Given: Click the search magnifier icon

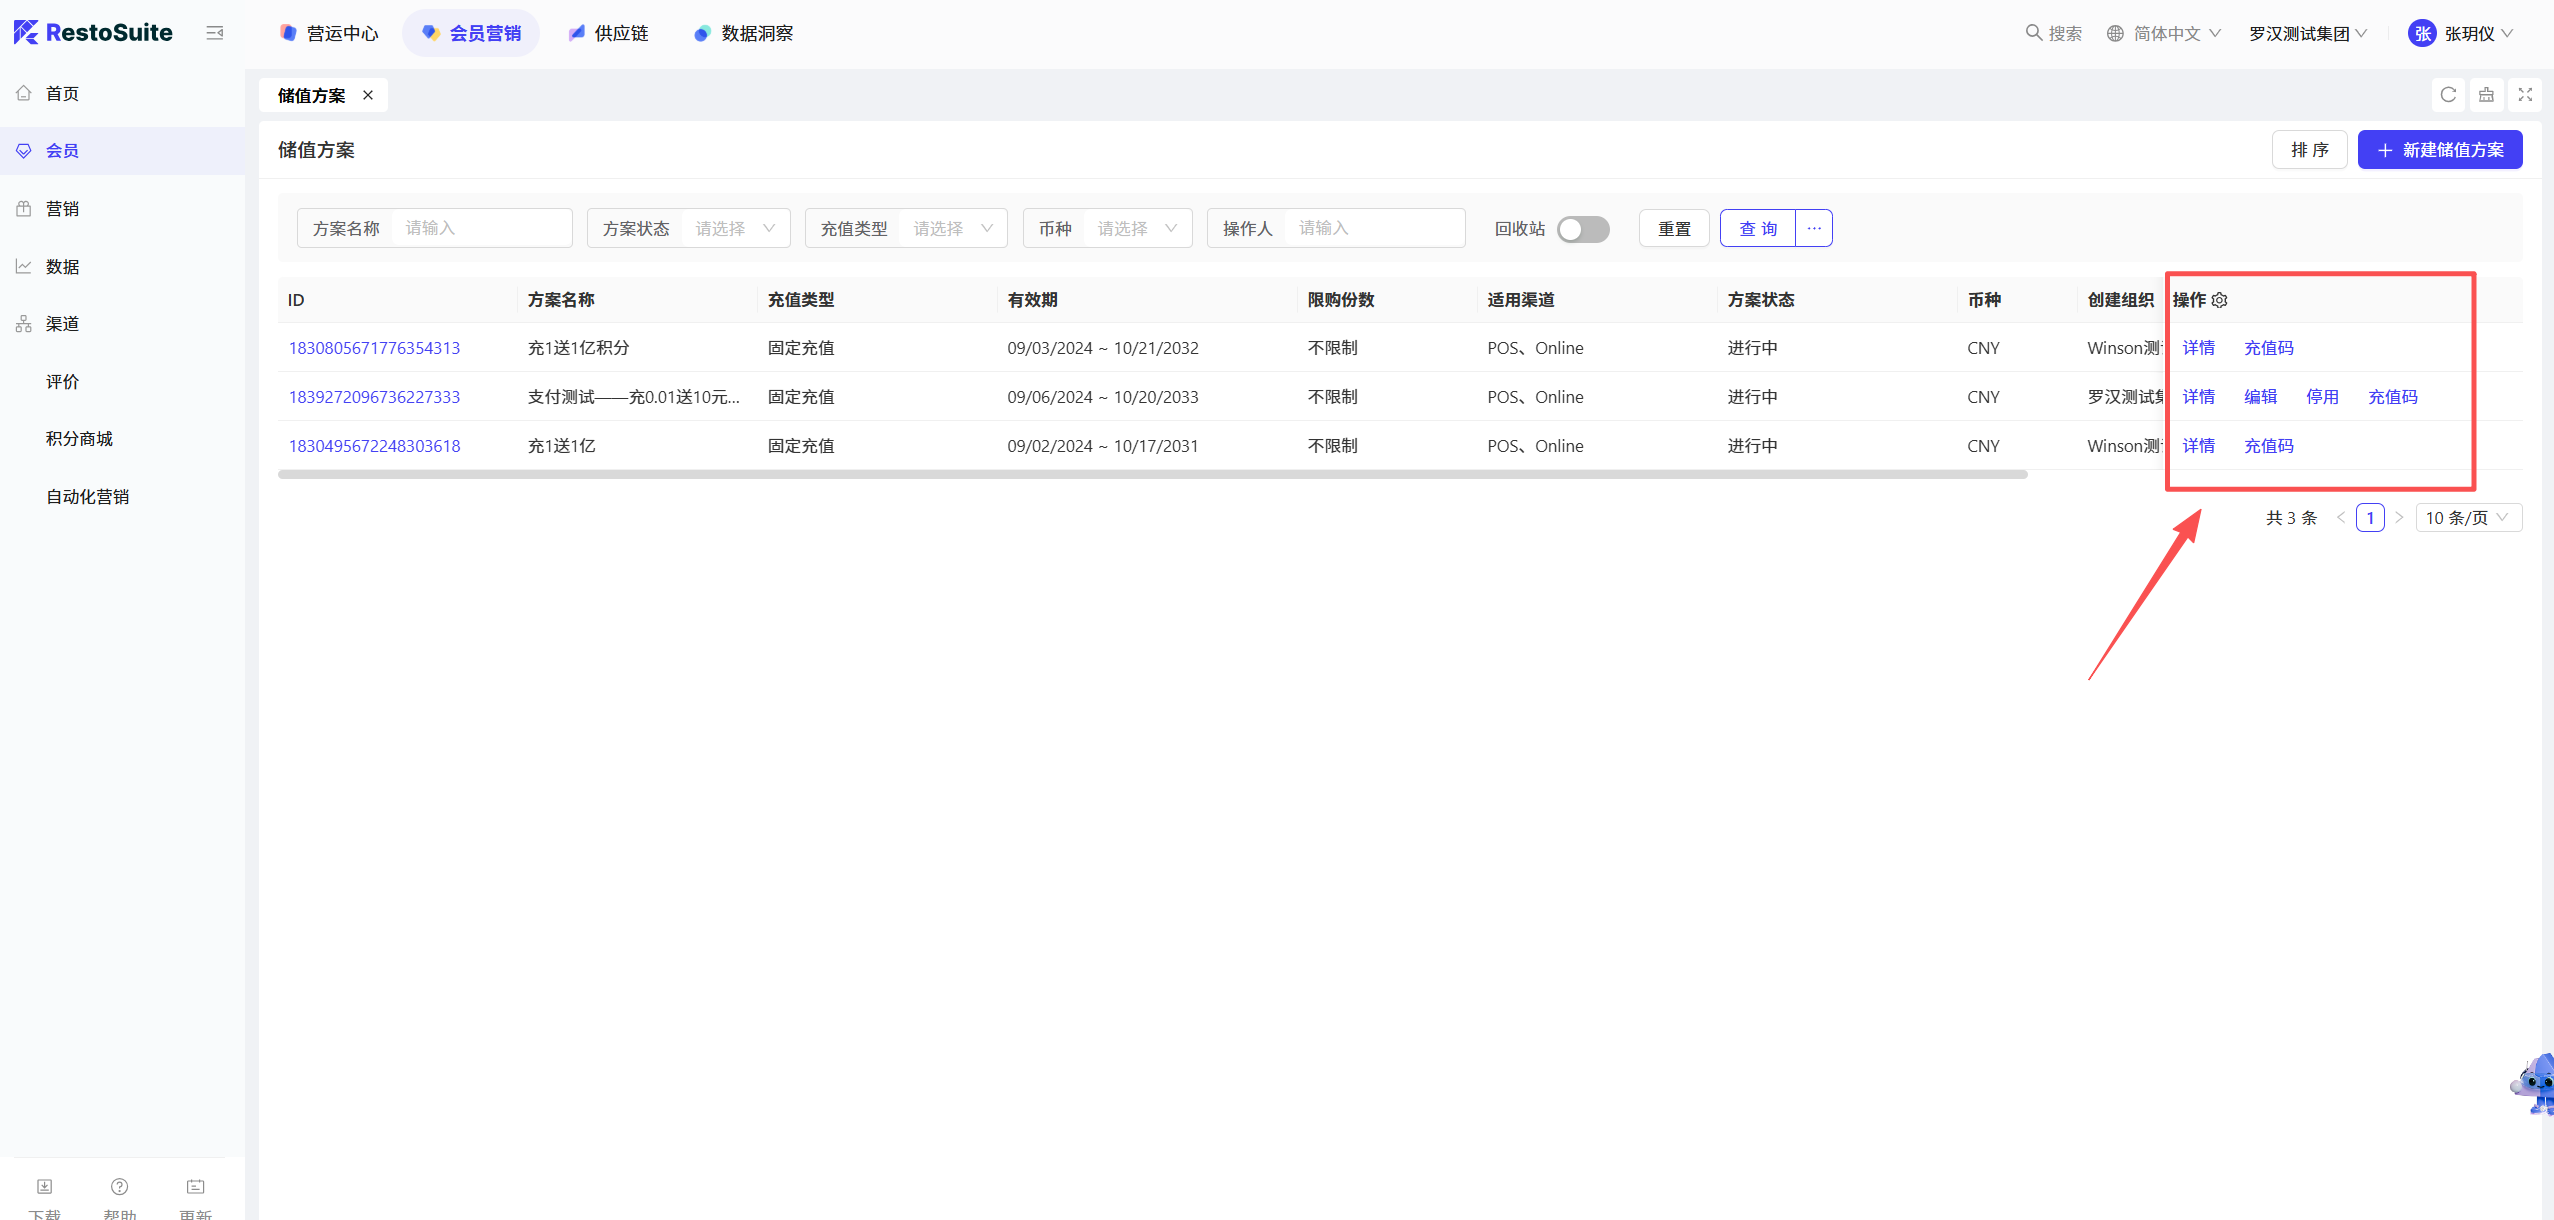Looking at the screenshot, I should 2033,33.
